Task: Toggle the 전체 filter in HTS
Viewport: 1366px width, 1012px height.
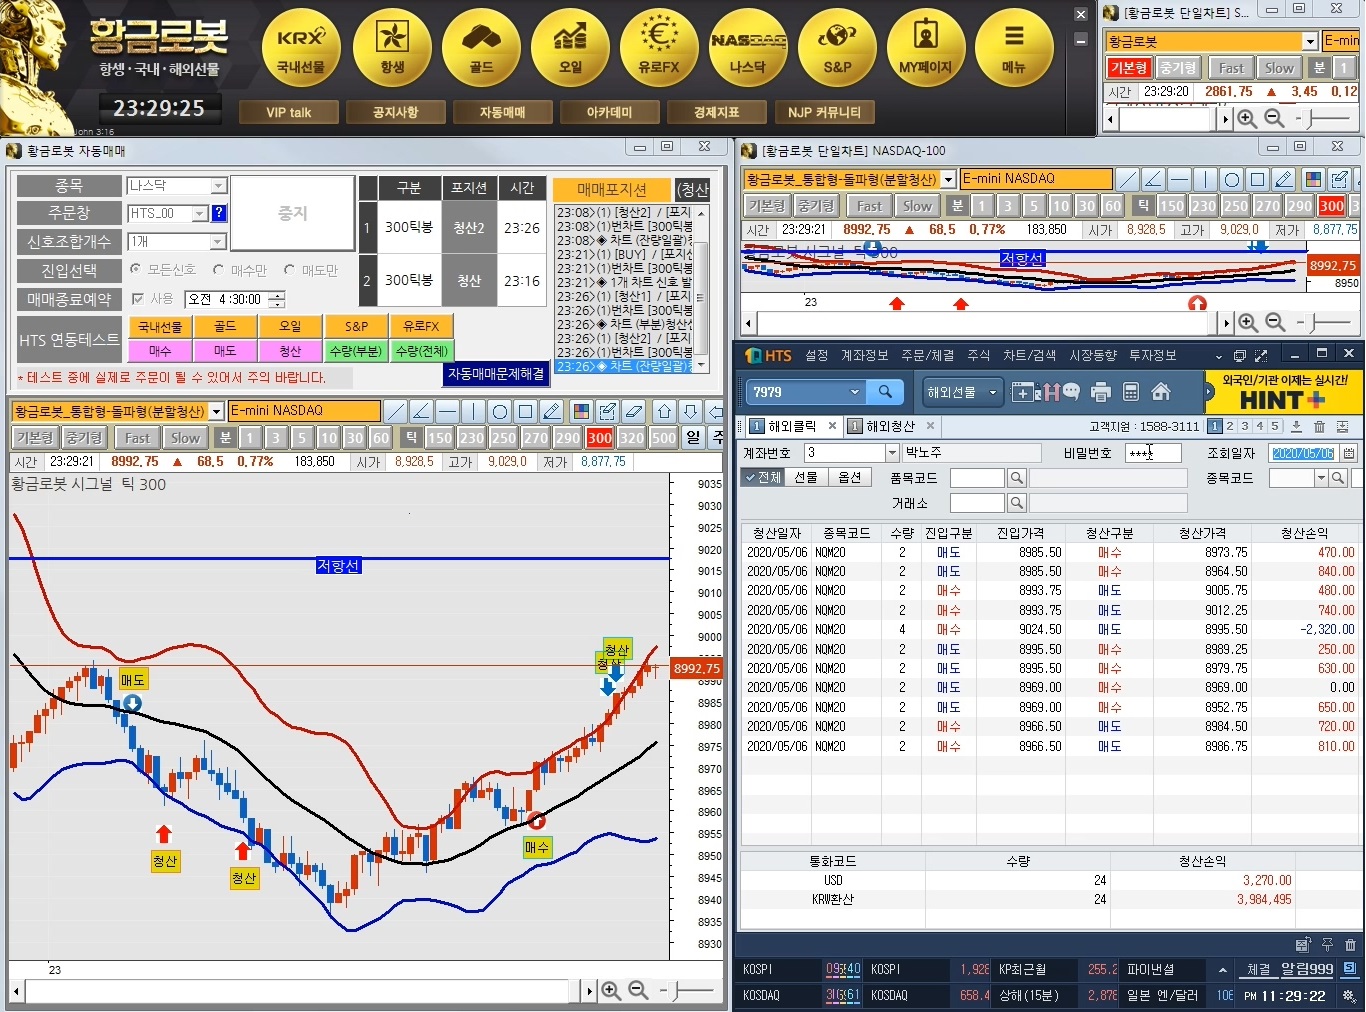Action: [763, 478]
